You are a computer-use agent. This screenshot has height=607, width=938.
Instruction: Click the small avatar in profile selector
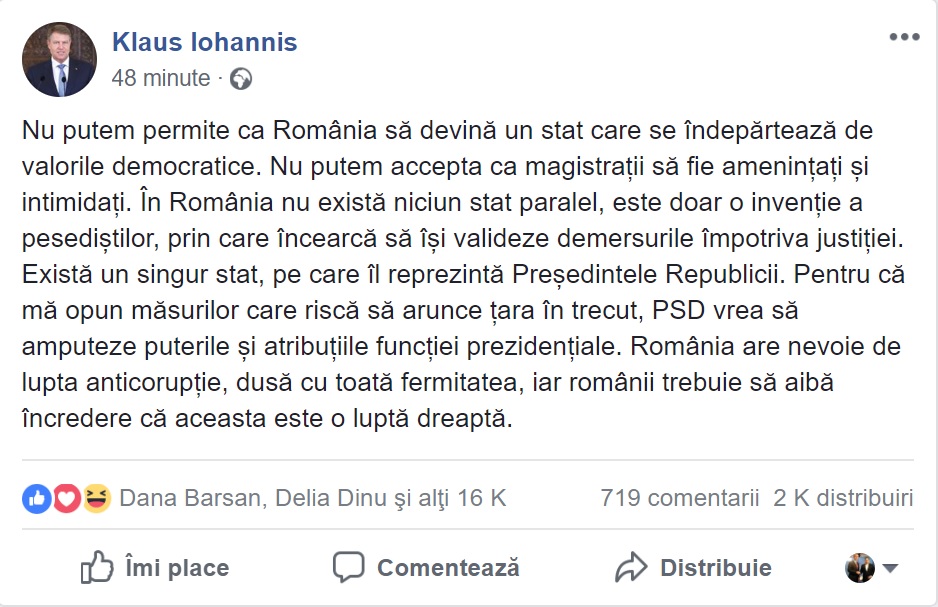click(860, 568)
